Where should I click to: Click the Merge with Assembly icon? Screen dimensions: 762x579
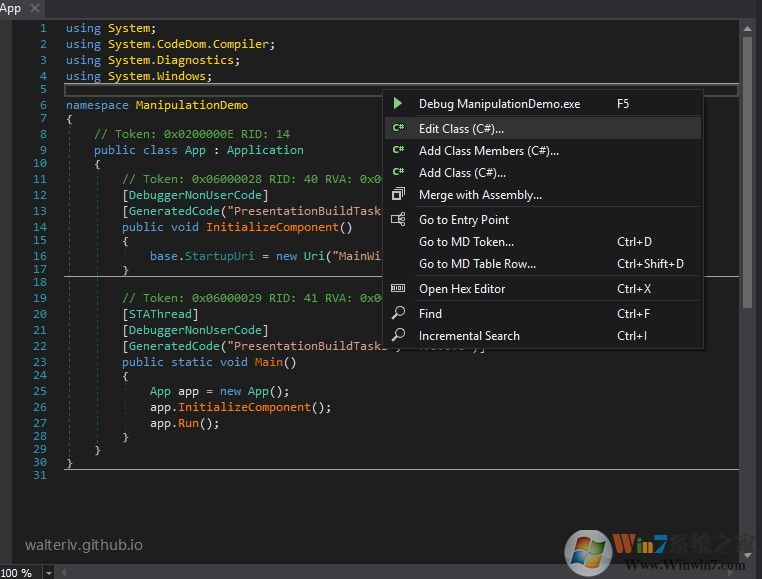pos(398,195)
